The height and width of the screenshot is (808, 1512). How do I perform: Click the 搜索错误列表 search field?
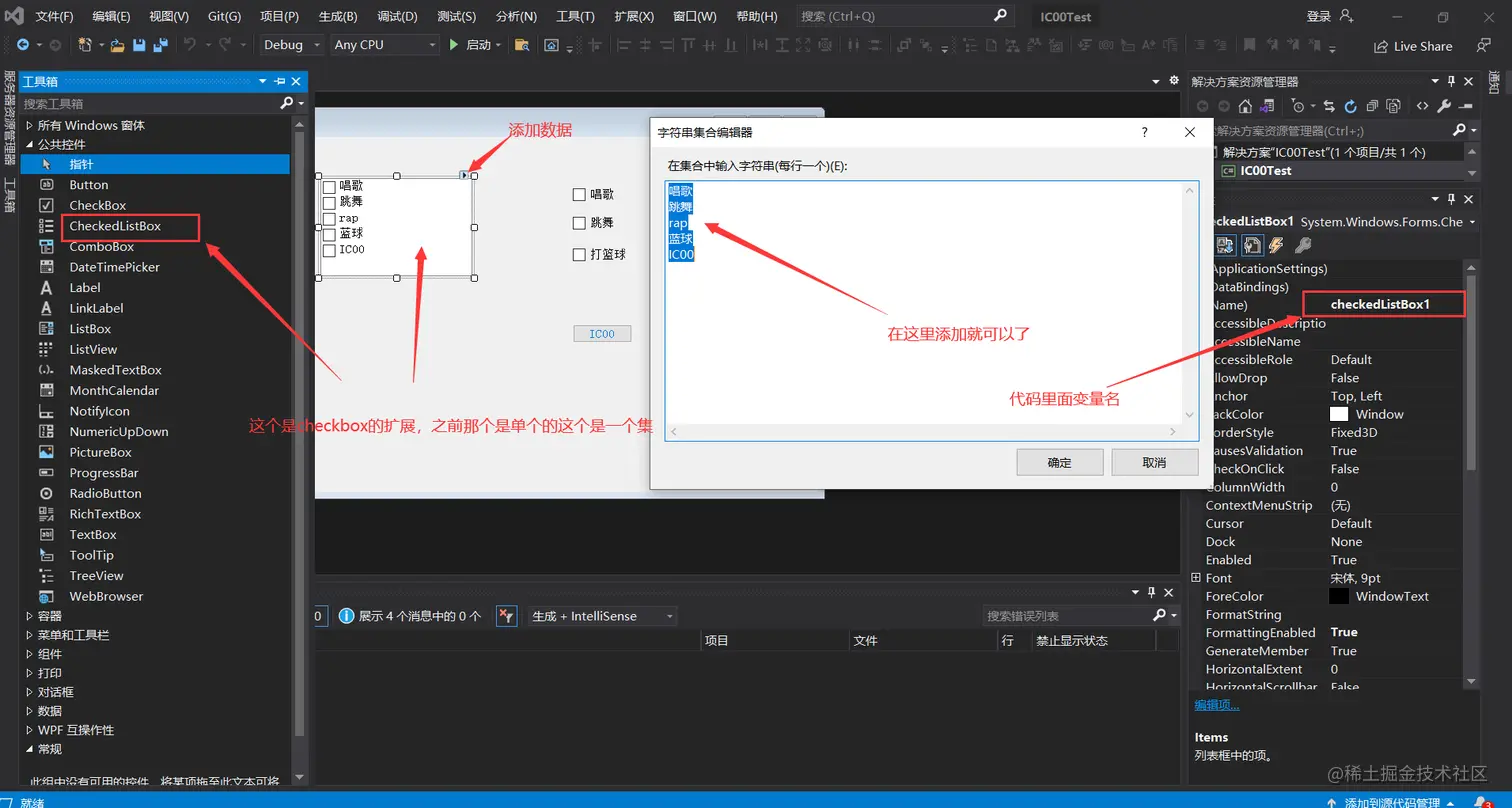pos(1065,616)
